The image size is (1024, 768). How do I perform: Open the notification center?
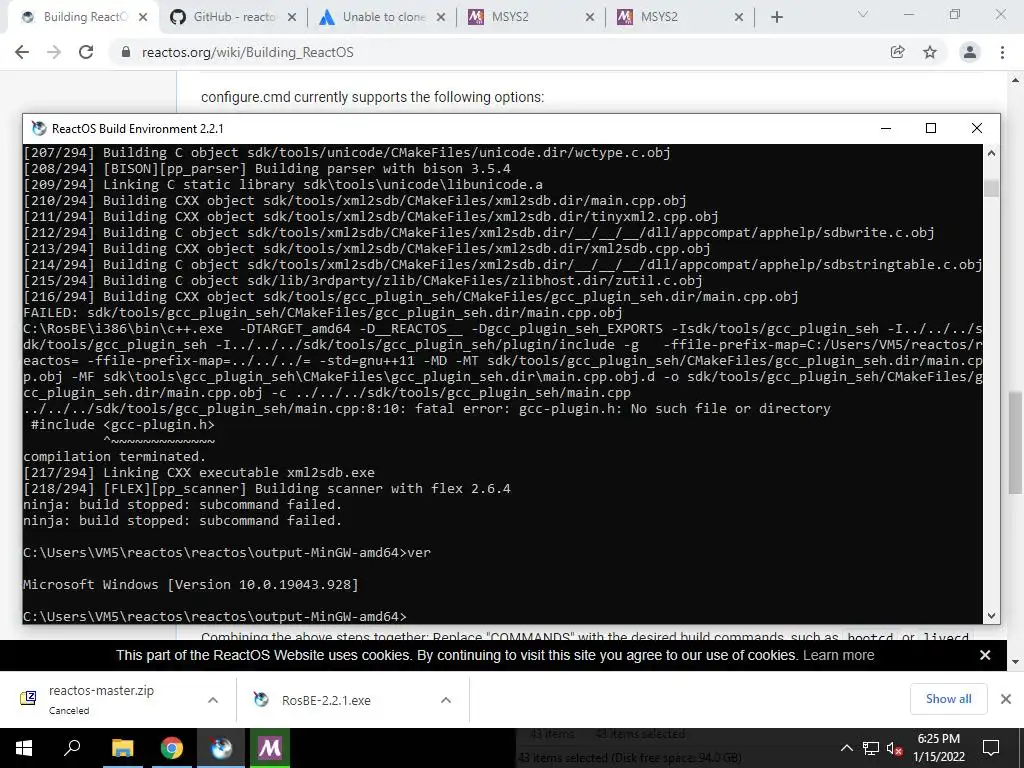coord(991,748)
